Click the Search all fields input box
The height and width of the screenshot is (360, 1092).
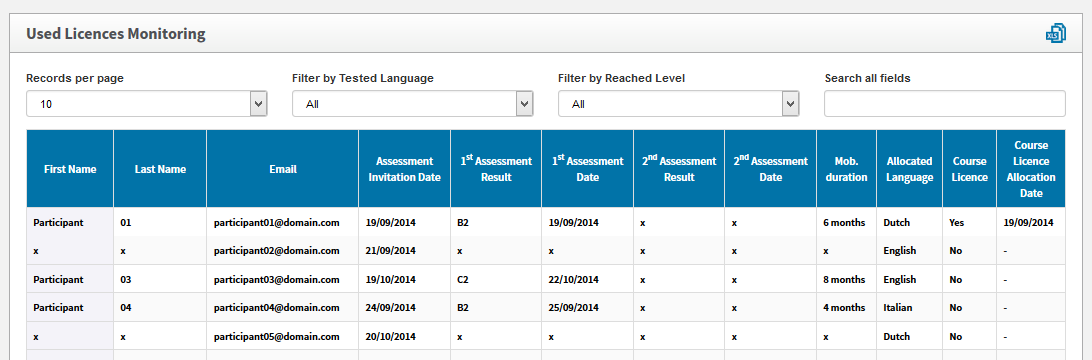point(944,104)
